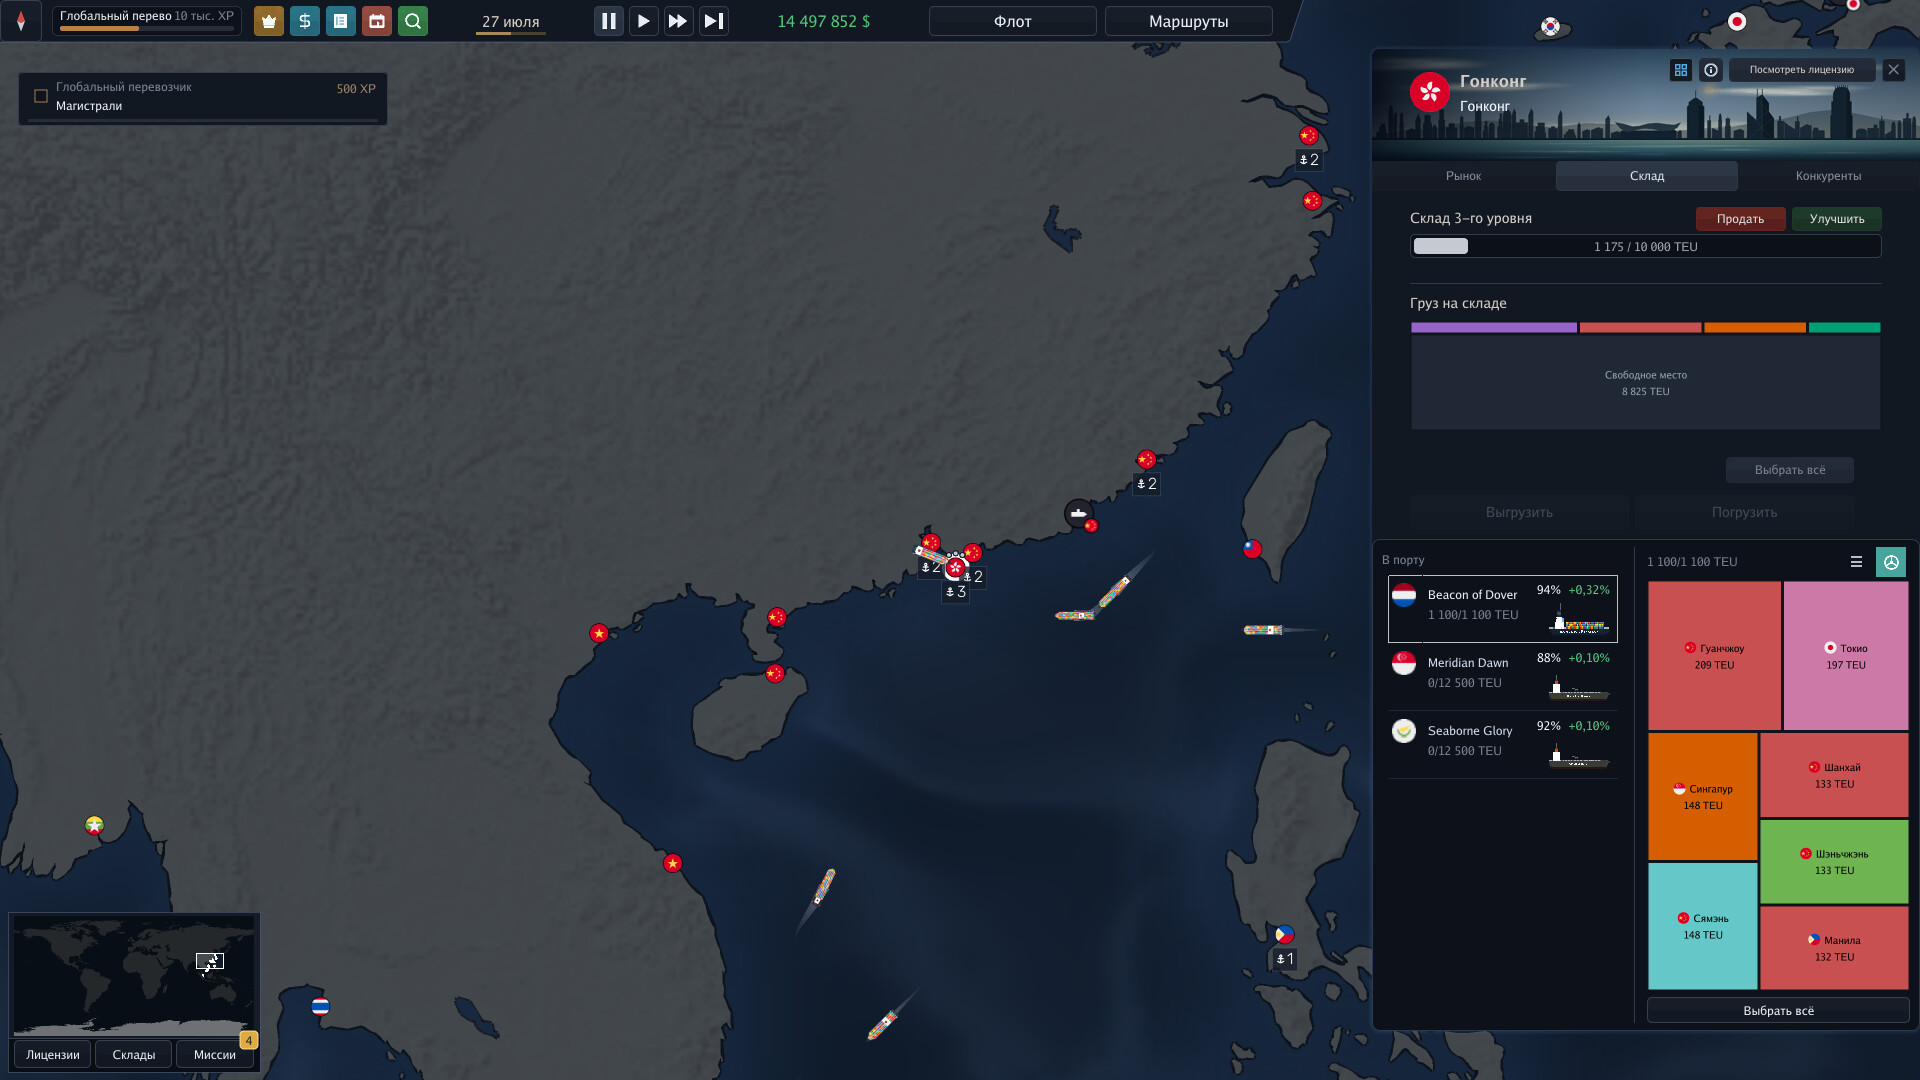Select the South Korea port marker
Image resolution: width=1920 pixels, height=1080 pixels.
(1550, 26)
